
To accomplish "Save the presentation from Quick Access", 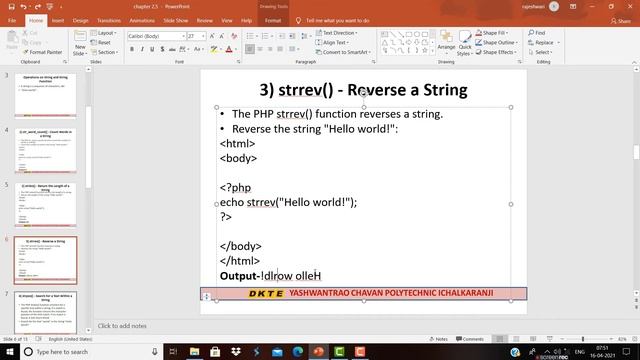I will 11,7.
